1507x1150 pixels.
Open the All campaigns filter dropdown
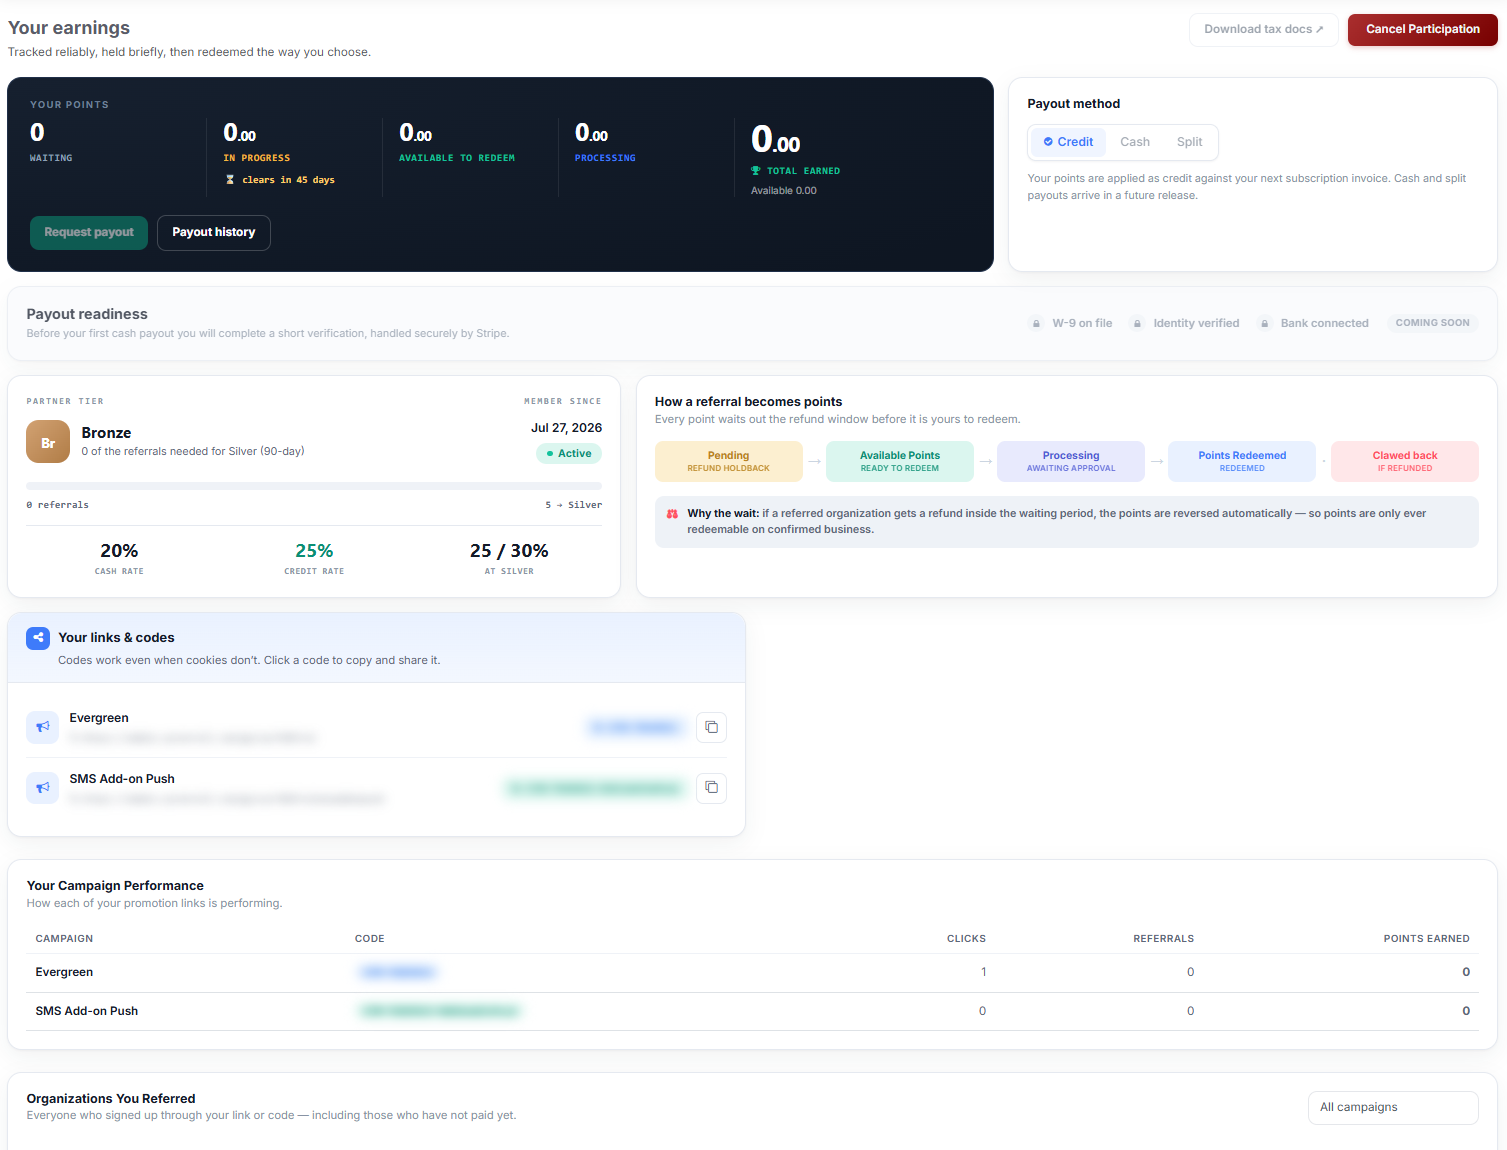coord(1393,1107)
